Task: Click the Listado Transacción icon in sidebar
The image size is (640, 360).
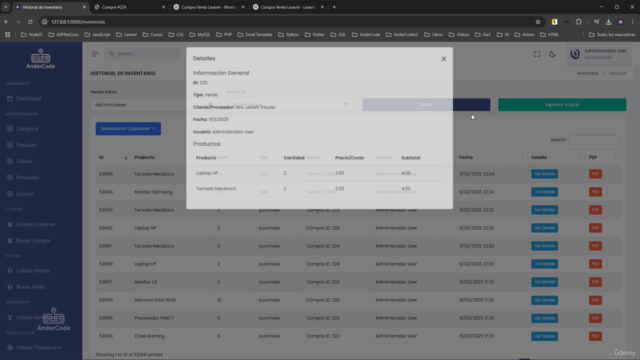Action: [x=10, y=348]
